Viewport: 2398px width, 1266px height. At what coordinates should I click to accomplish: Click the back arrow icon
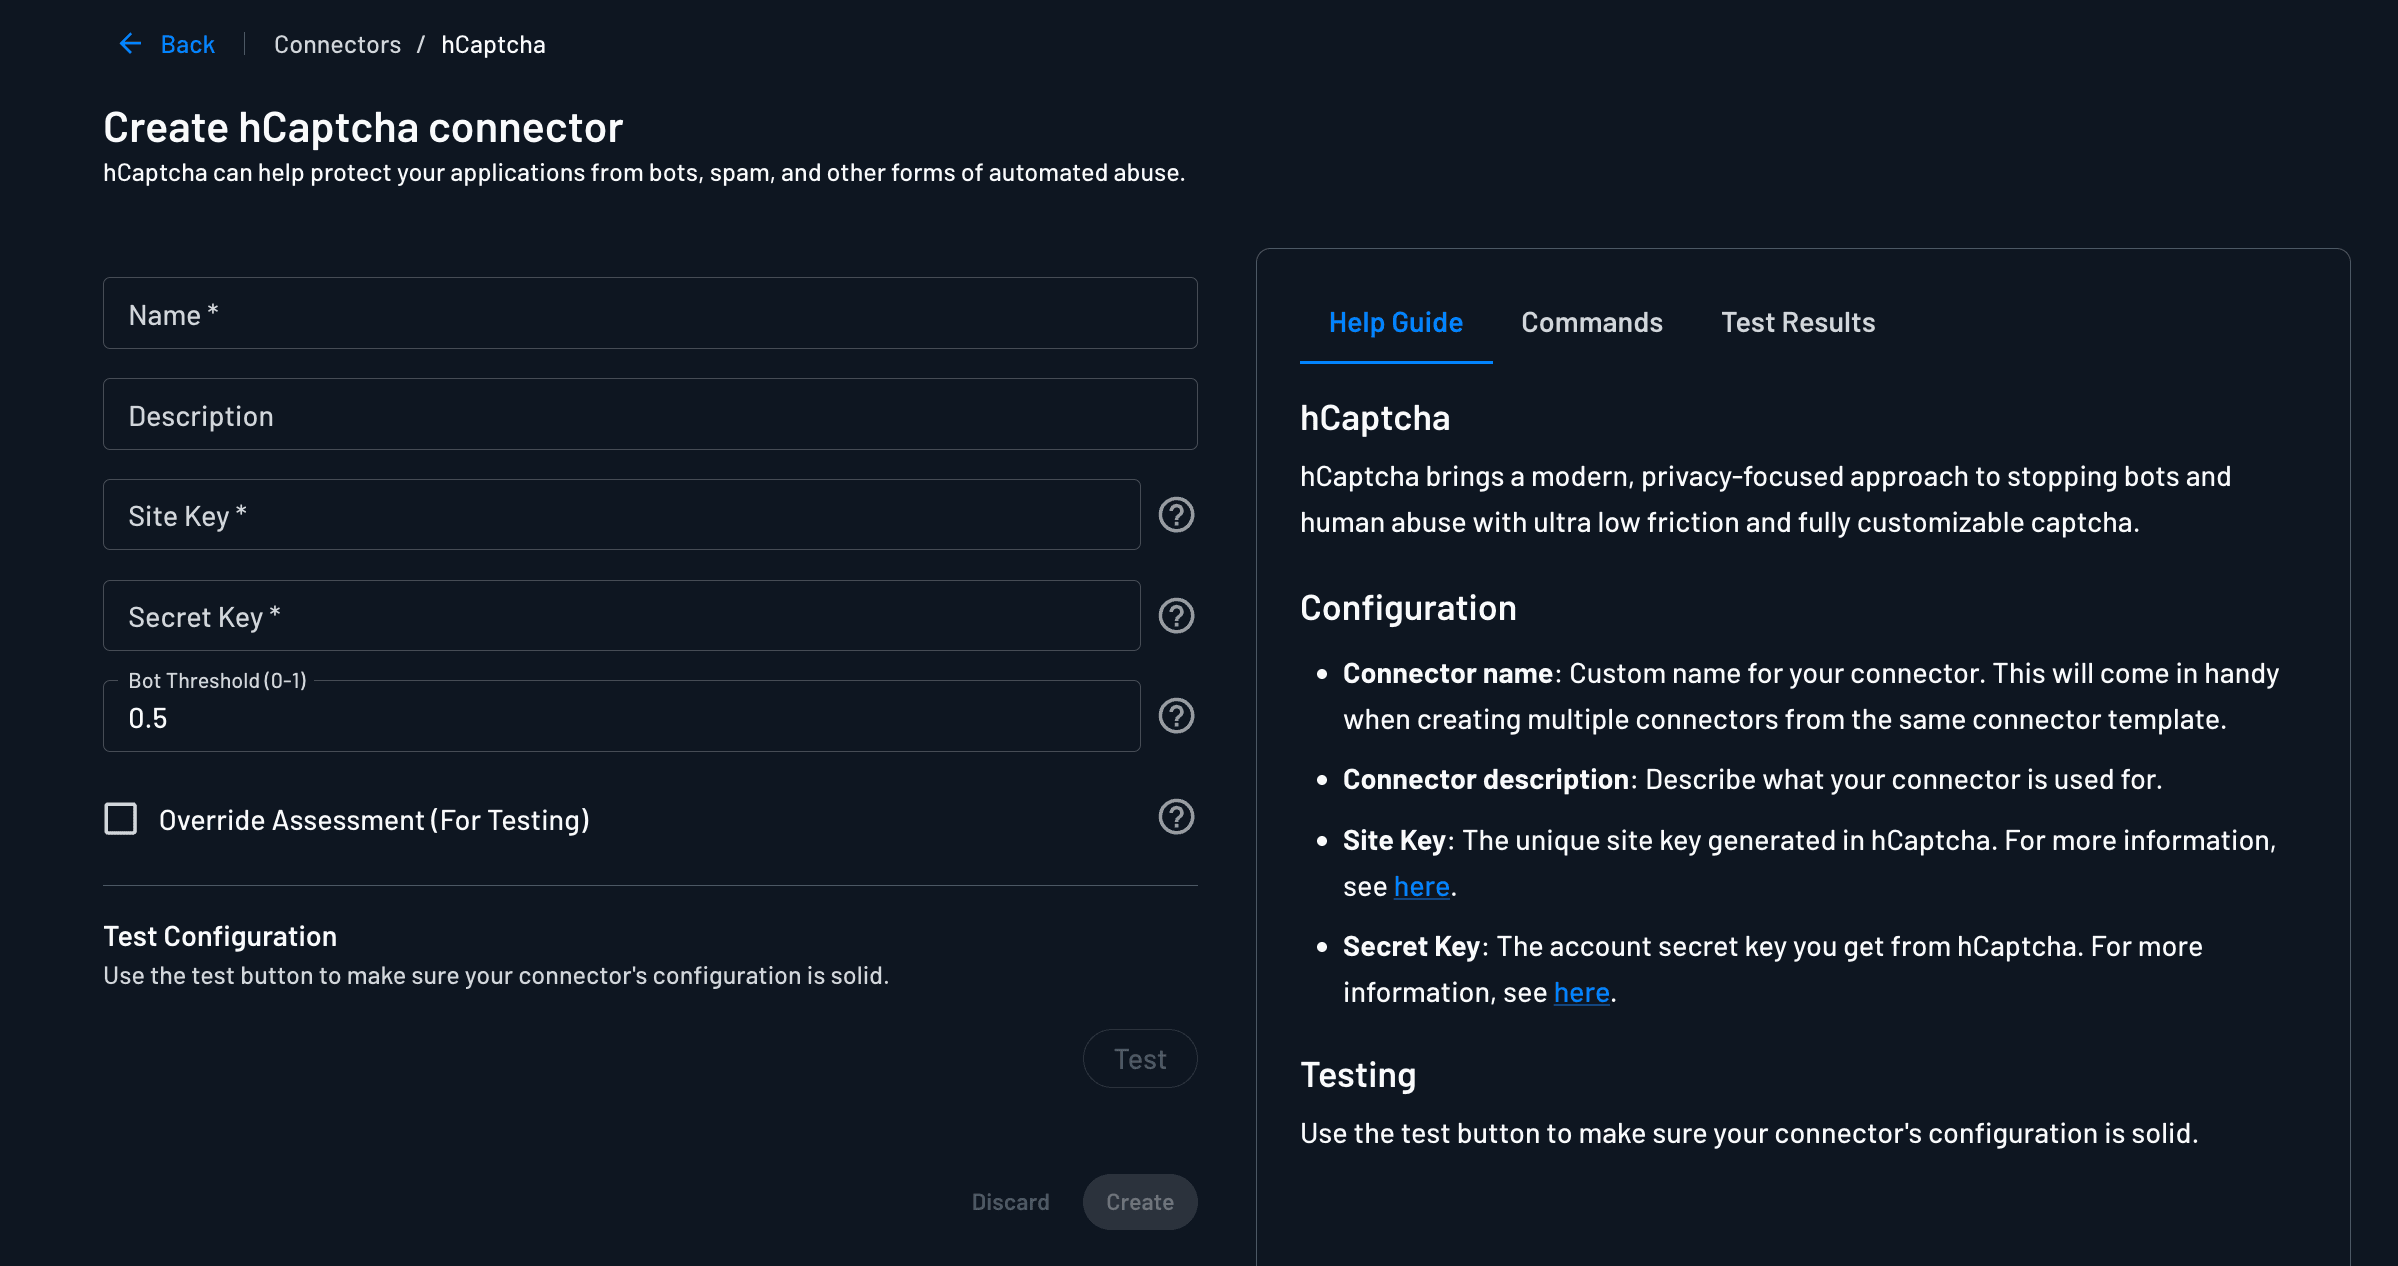tap(129, 43)
